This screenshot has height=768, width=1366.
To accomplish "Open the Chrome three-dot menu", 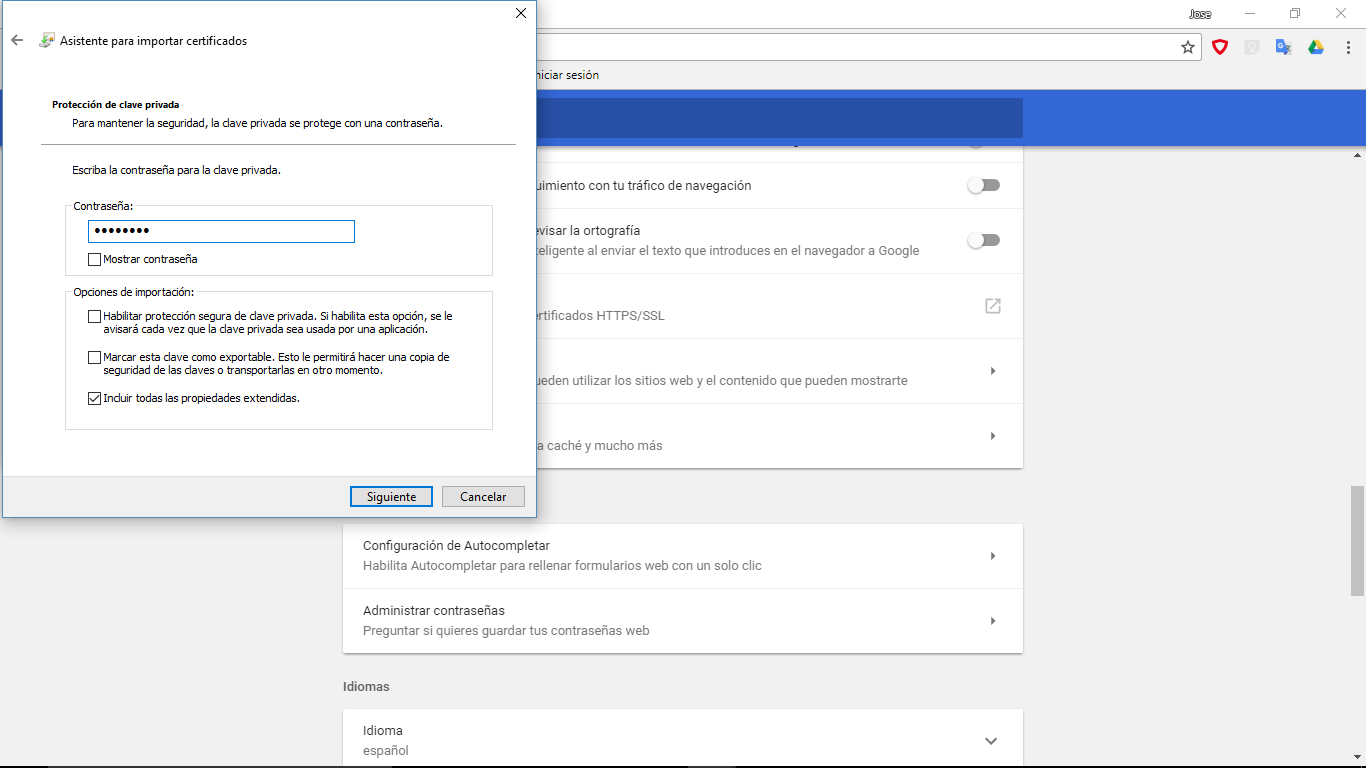I will pyautogui.click(x=1347, y=47).
